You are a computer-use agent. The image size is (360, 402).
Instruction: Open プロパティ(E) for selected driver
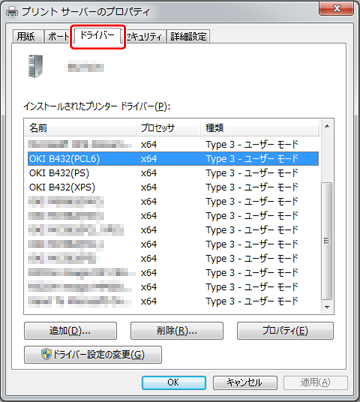(285, 331)
